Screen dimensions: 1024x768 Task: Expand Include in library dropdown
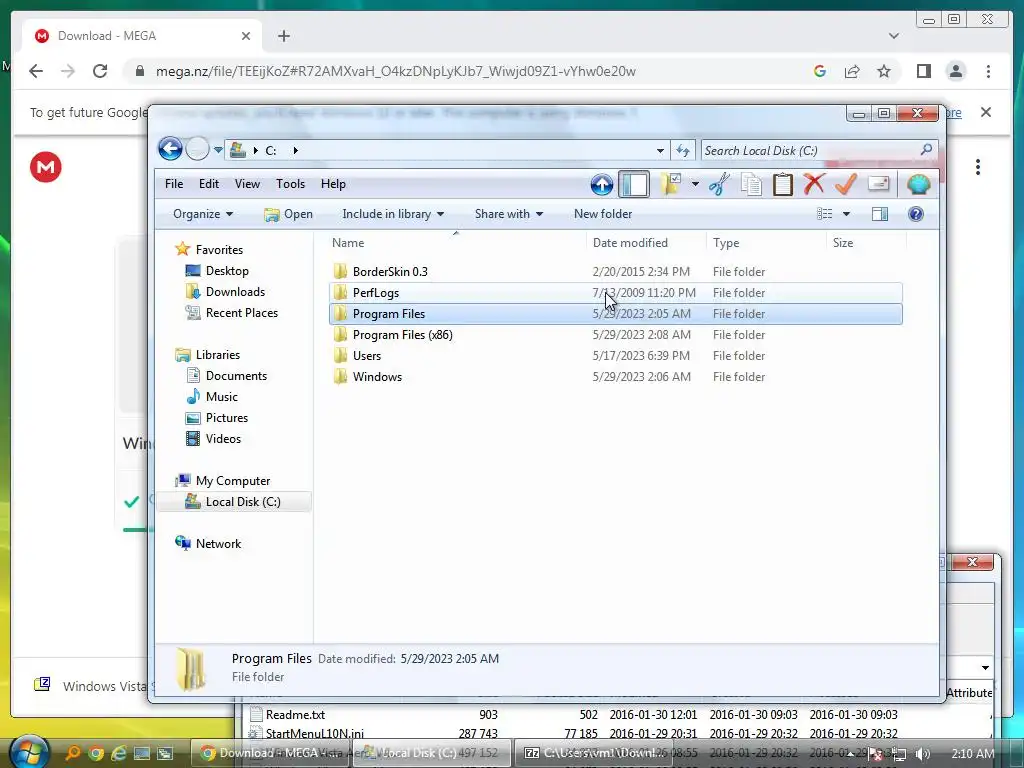392,214
